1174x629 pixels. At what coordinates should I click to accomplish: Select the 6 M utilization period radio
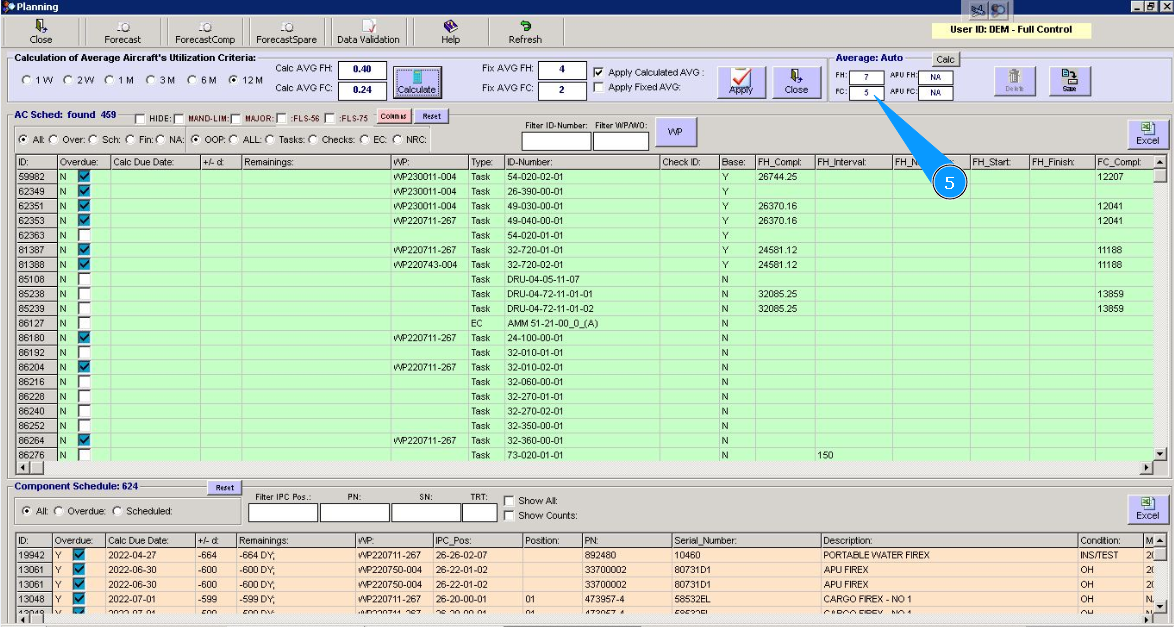point(191,80)
